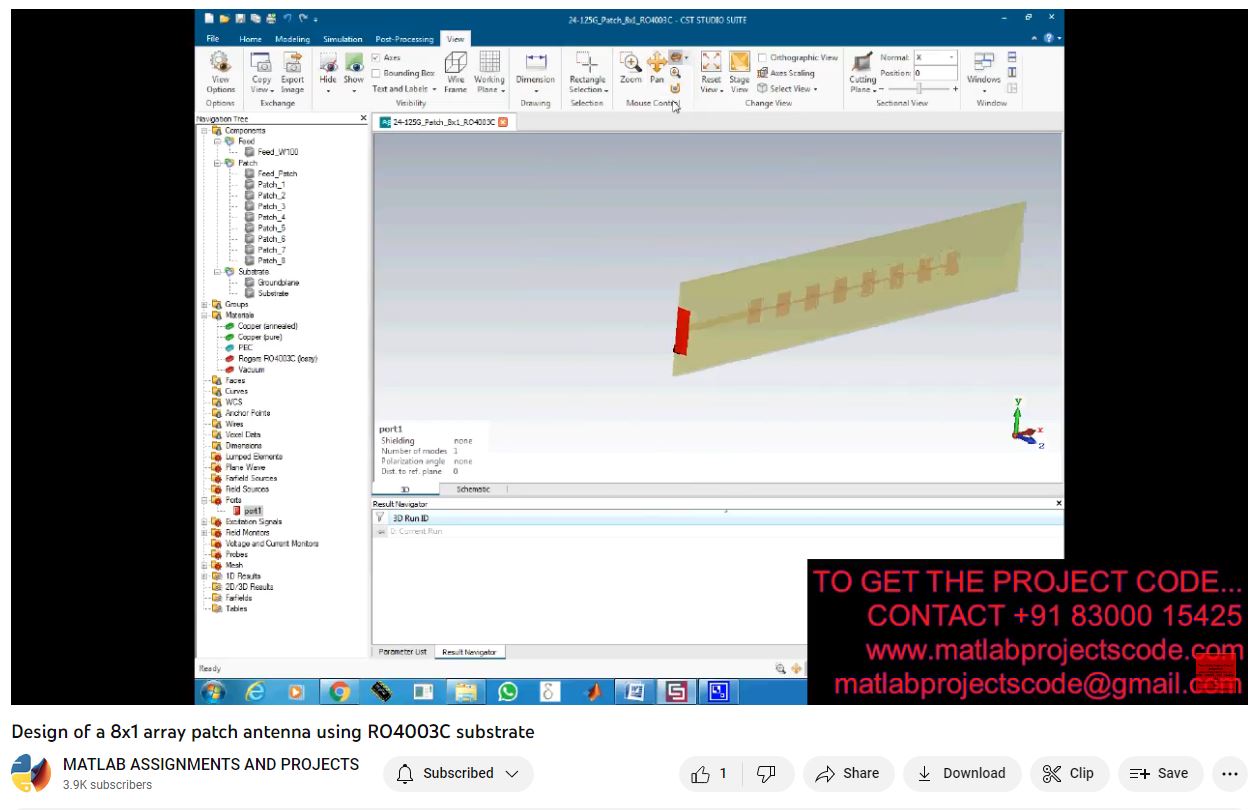Open MATLAB from the taskbar

(x=593, y=691)
